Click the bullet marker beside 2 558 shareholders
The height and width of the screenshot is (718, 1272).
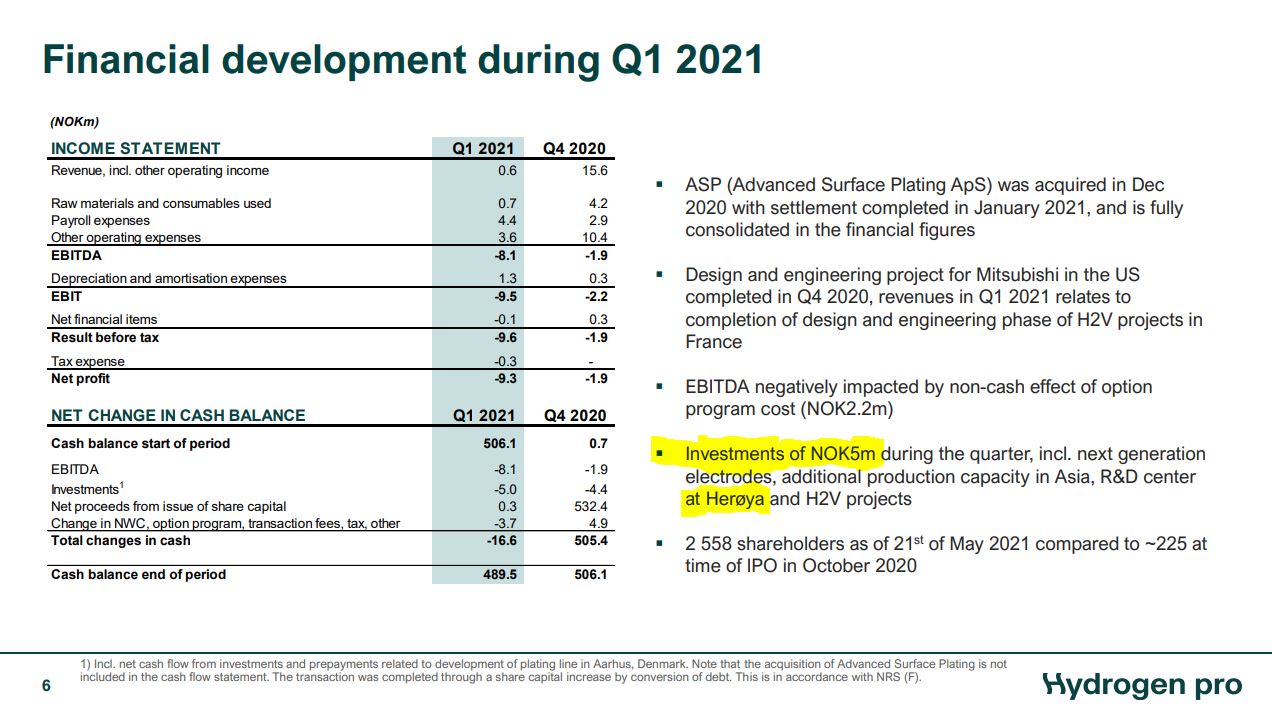click(x=659, y=544)
